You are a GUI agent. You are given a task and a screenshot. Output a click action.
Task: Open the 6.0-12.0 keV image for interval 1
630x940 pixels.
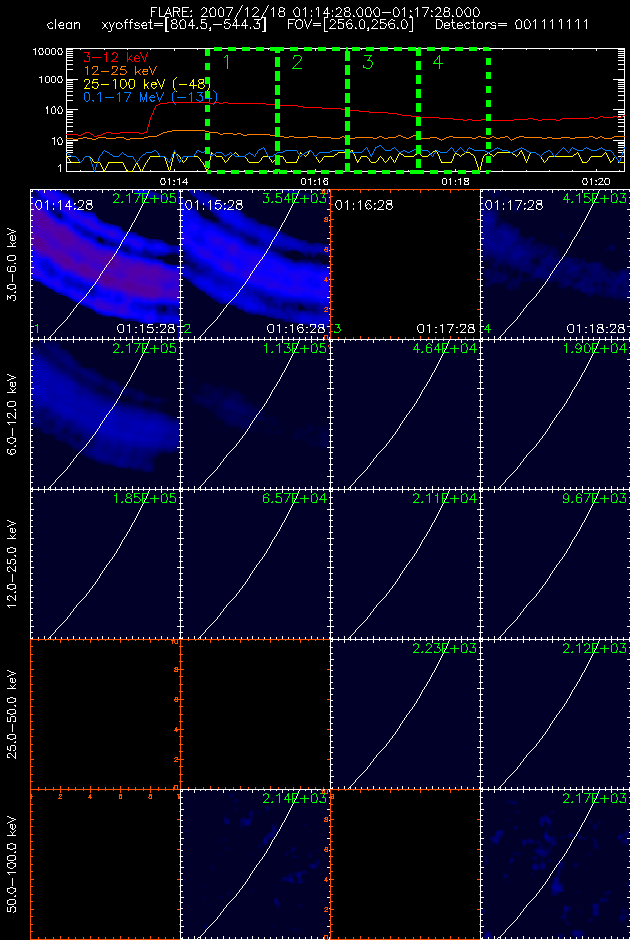tap(105, 414)
